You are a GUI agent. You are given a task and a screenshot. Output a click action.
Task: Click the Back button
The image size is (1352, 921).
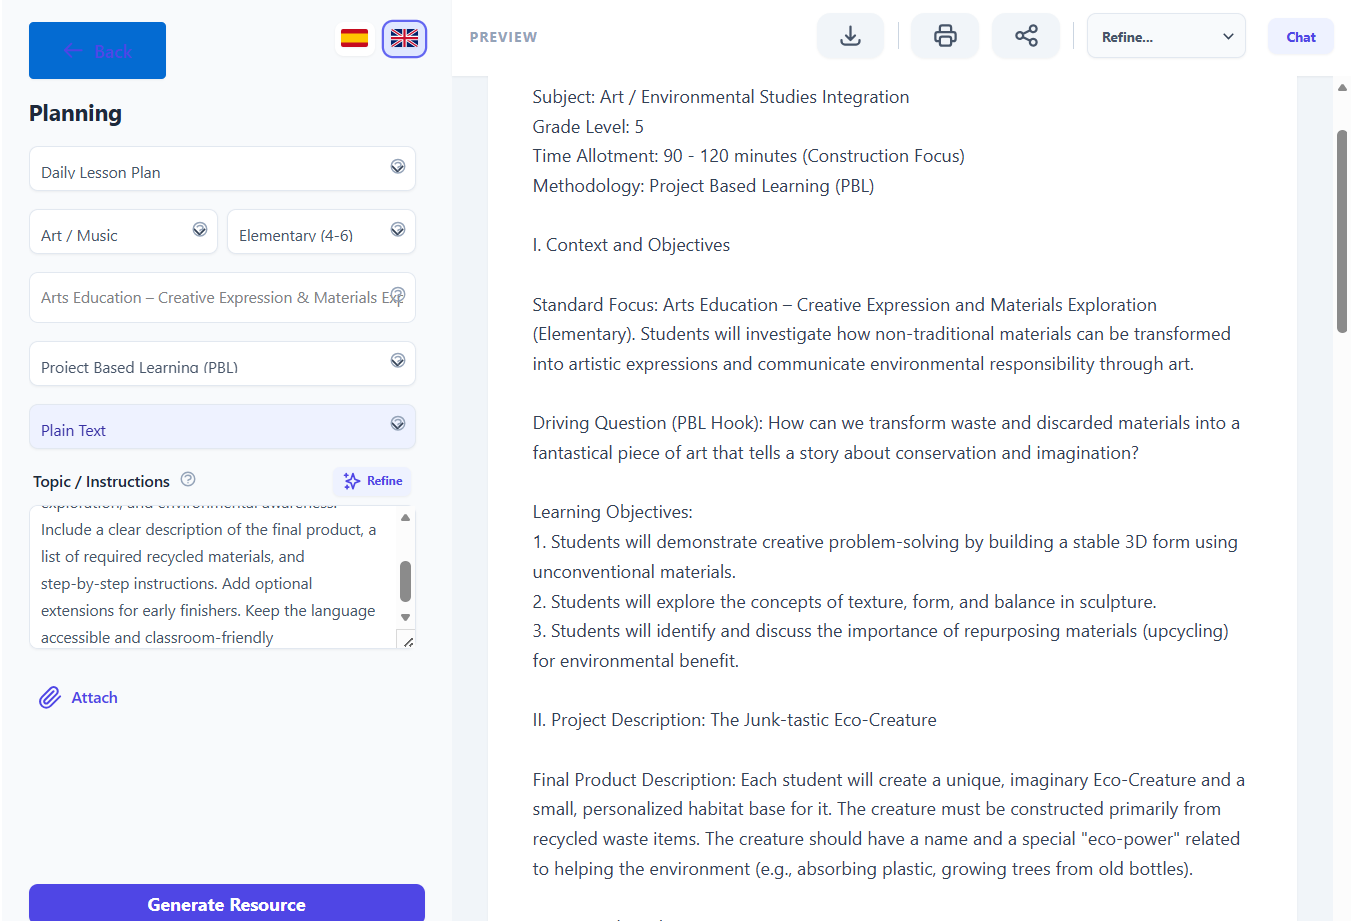coord(97,51)
